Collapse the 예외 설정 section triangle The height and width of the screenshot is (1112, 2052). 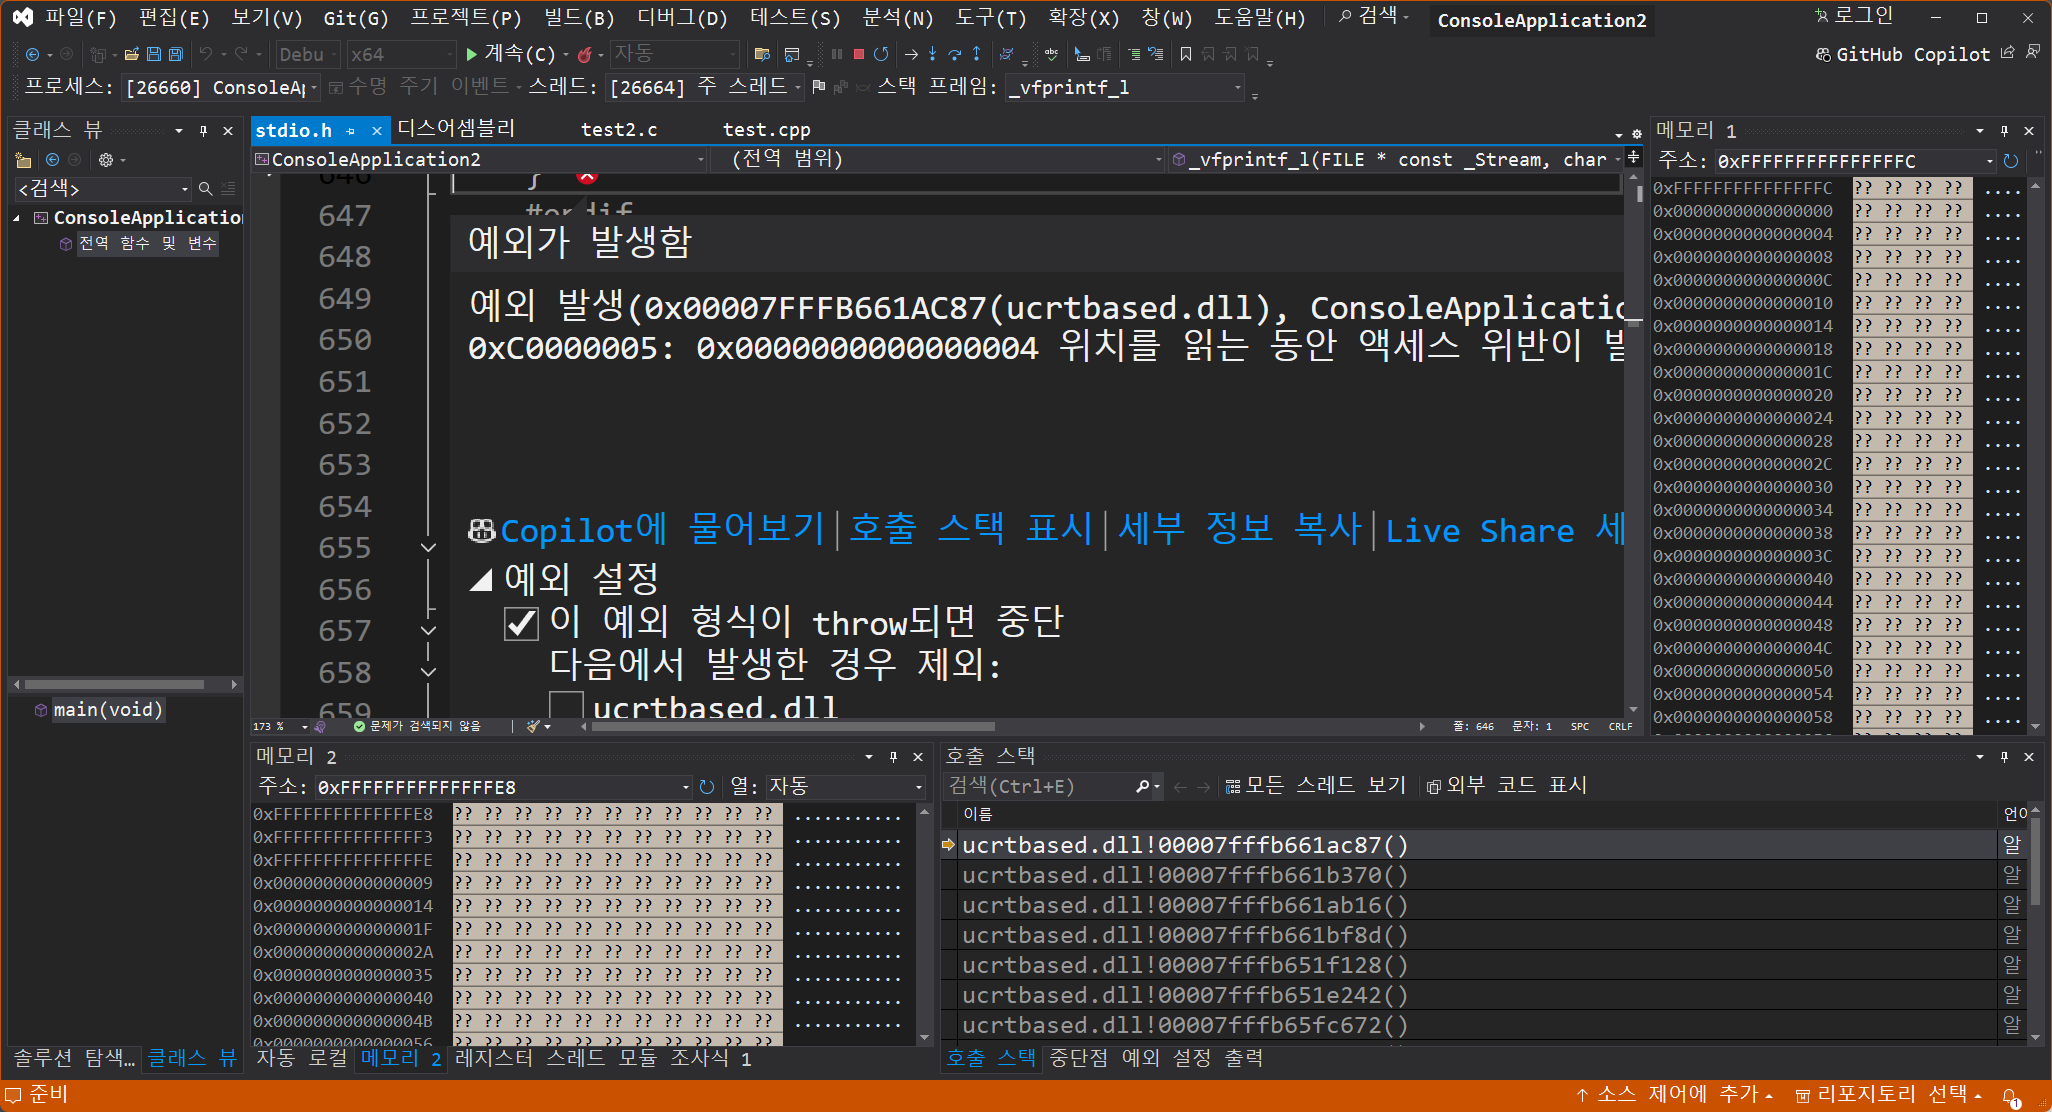pyautogui.click(x=482, y=579)
